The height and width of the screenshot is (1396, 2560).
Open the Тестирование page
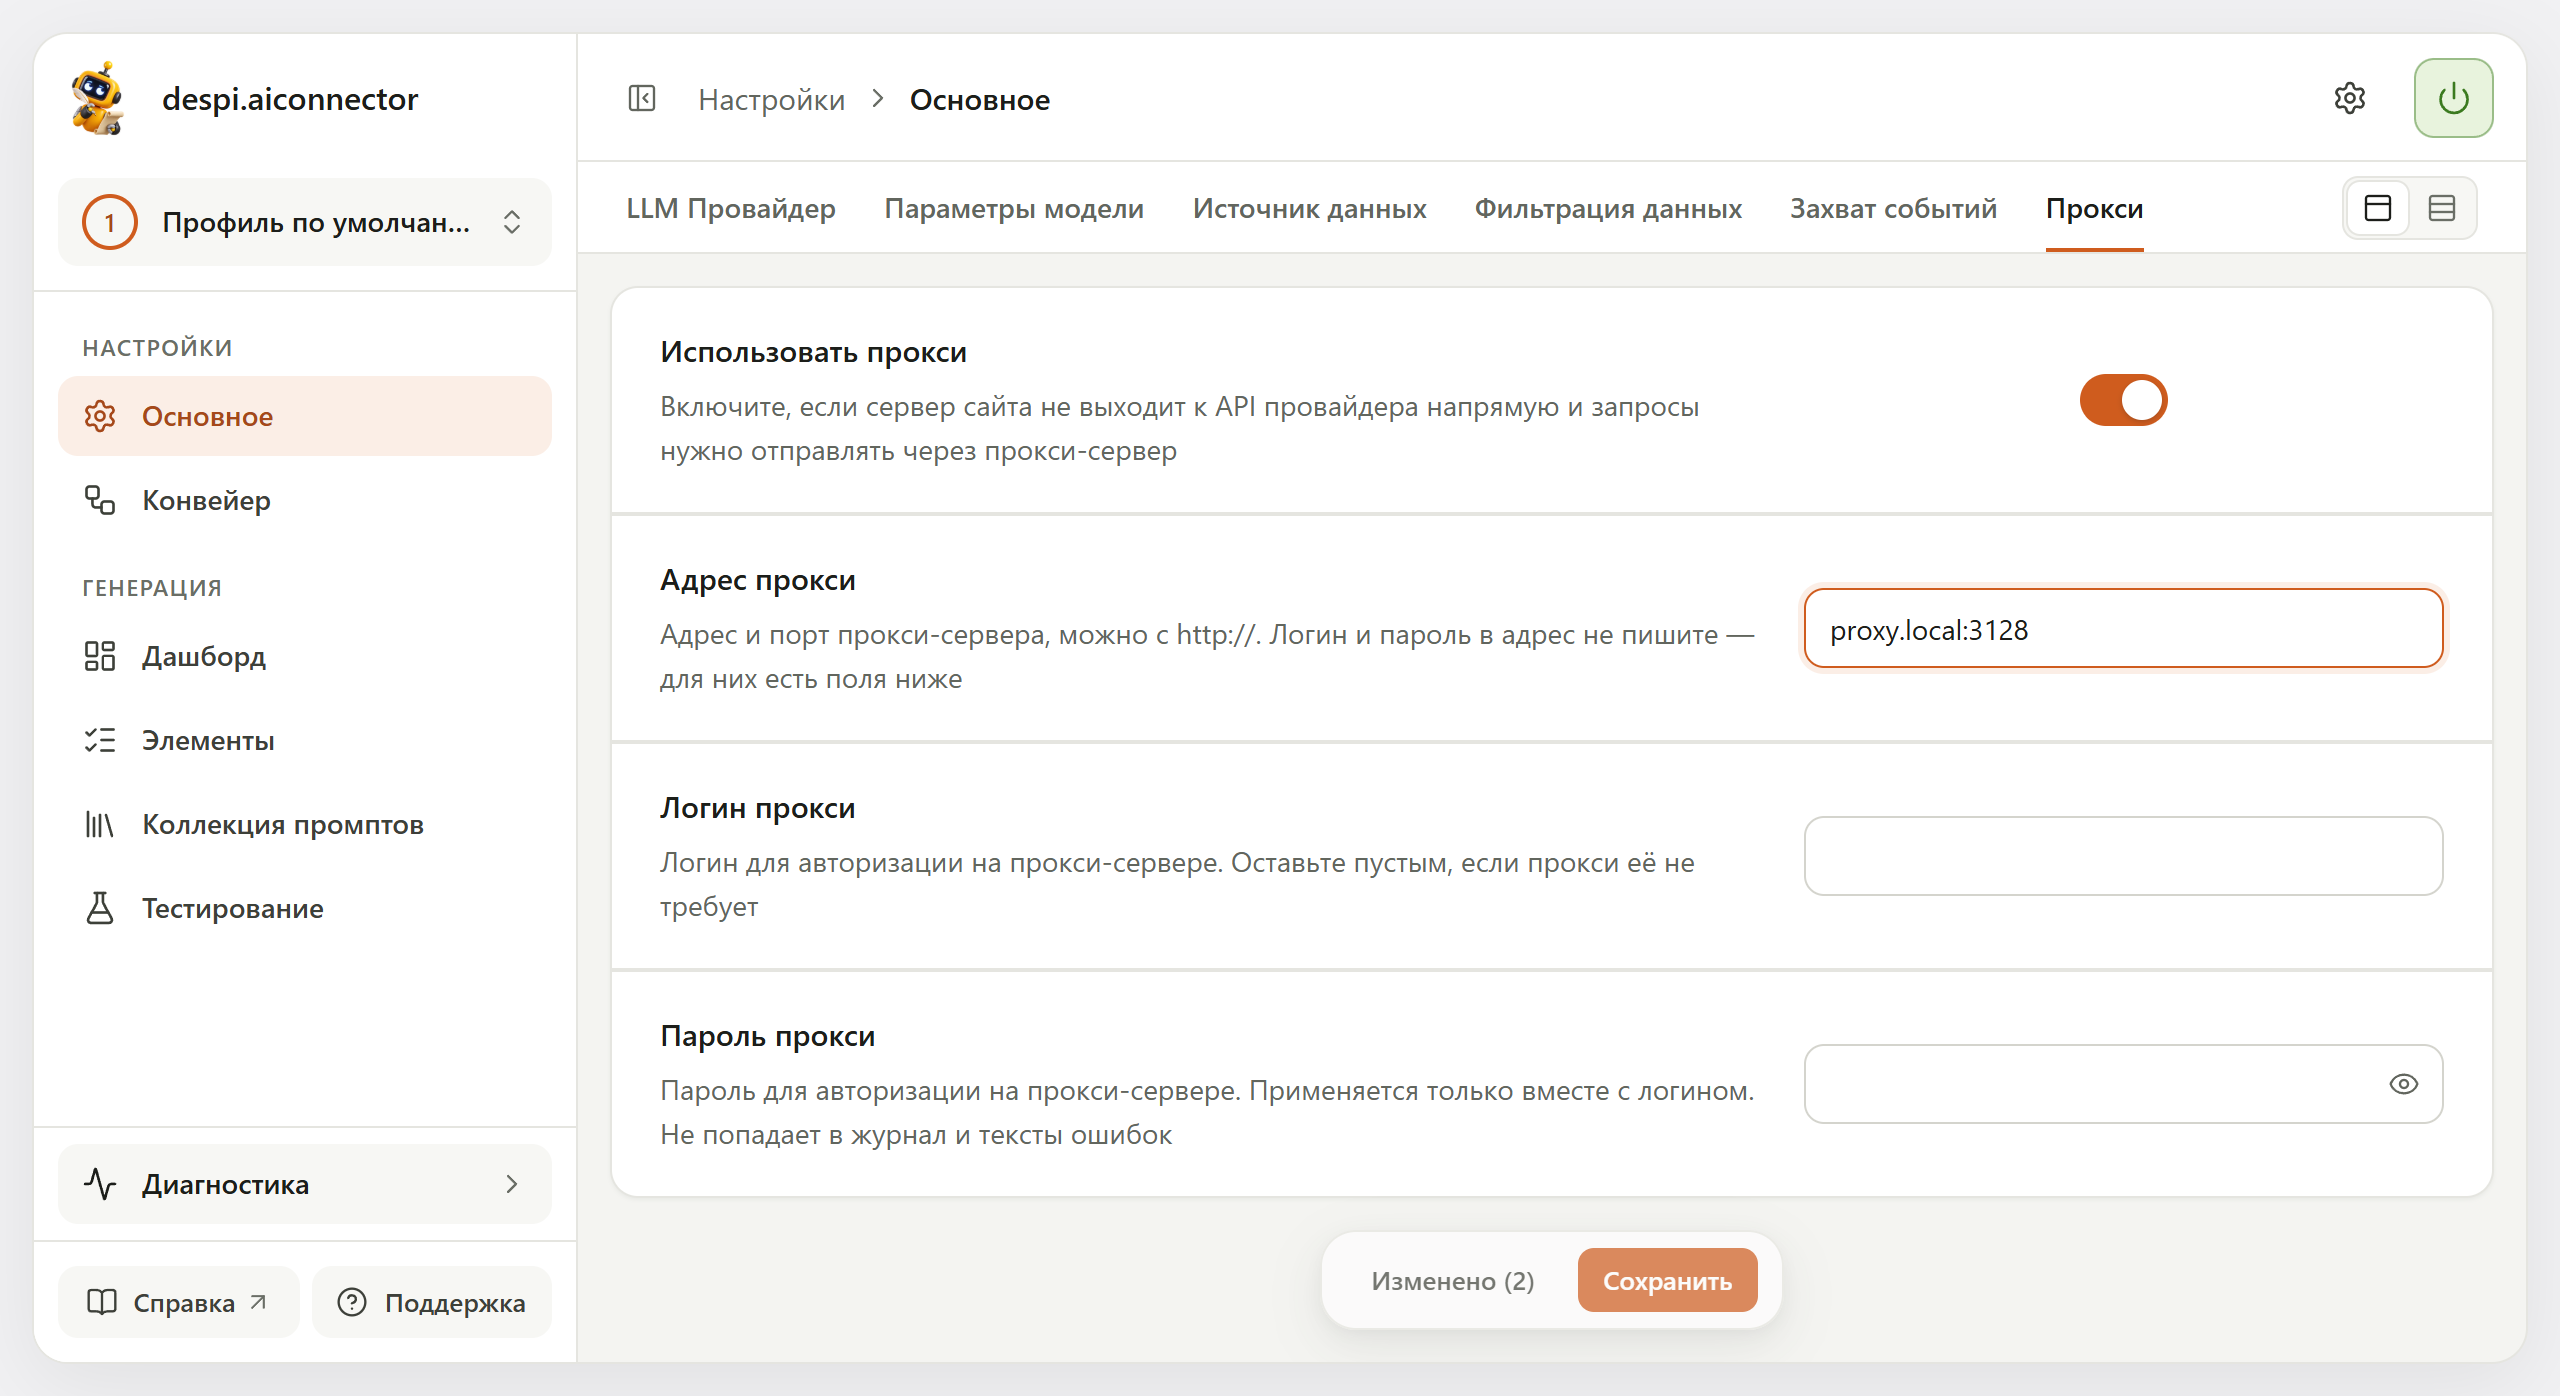tap(305, 908)
